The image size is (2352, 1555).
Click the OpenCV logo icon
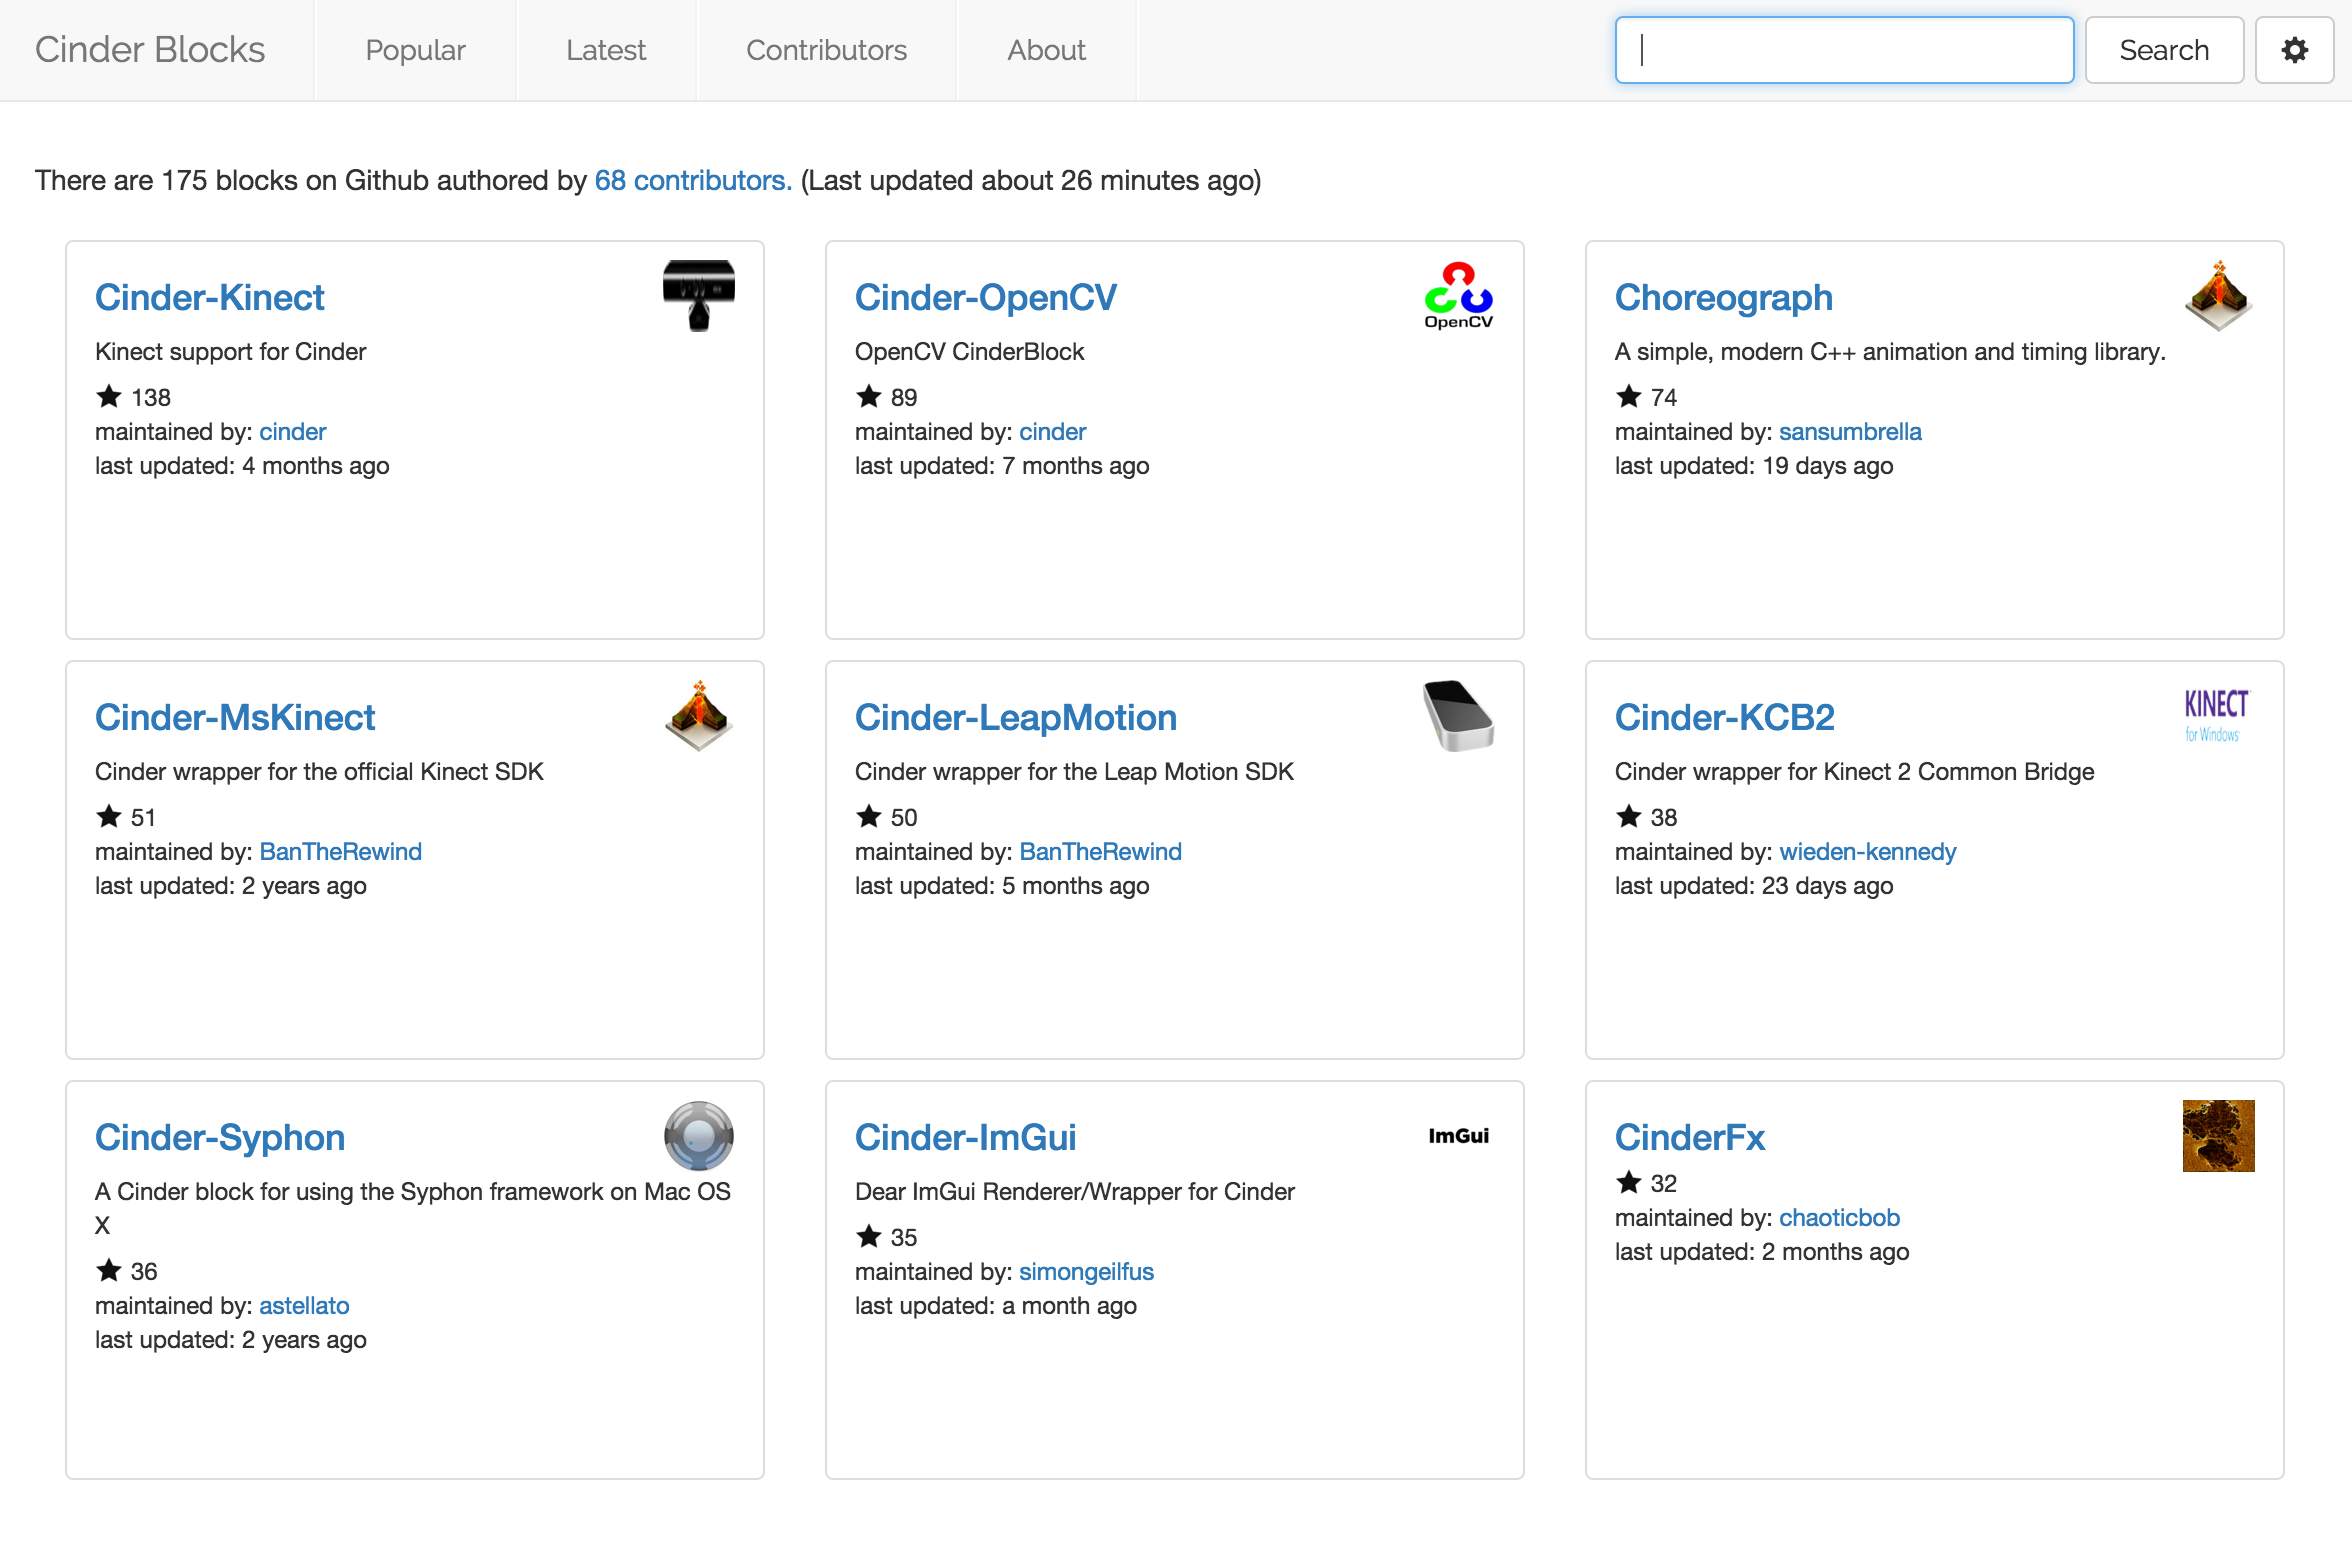click(1458, 296)
